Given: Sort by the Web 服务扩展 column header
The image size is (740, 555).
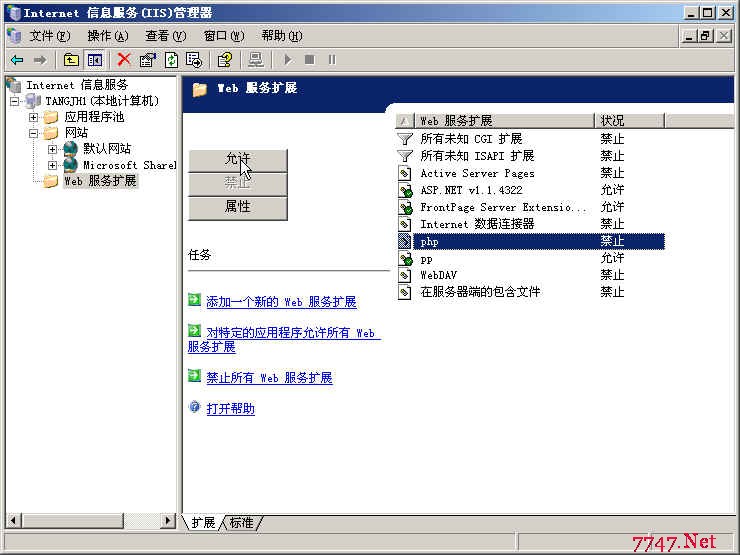Looking at the screenshot, I should coord(504,121).
